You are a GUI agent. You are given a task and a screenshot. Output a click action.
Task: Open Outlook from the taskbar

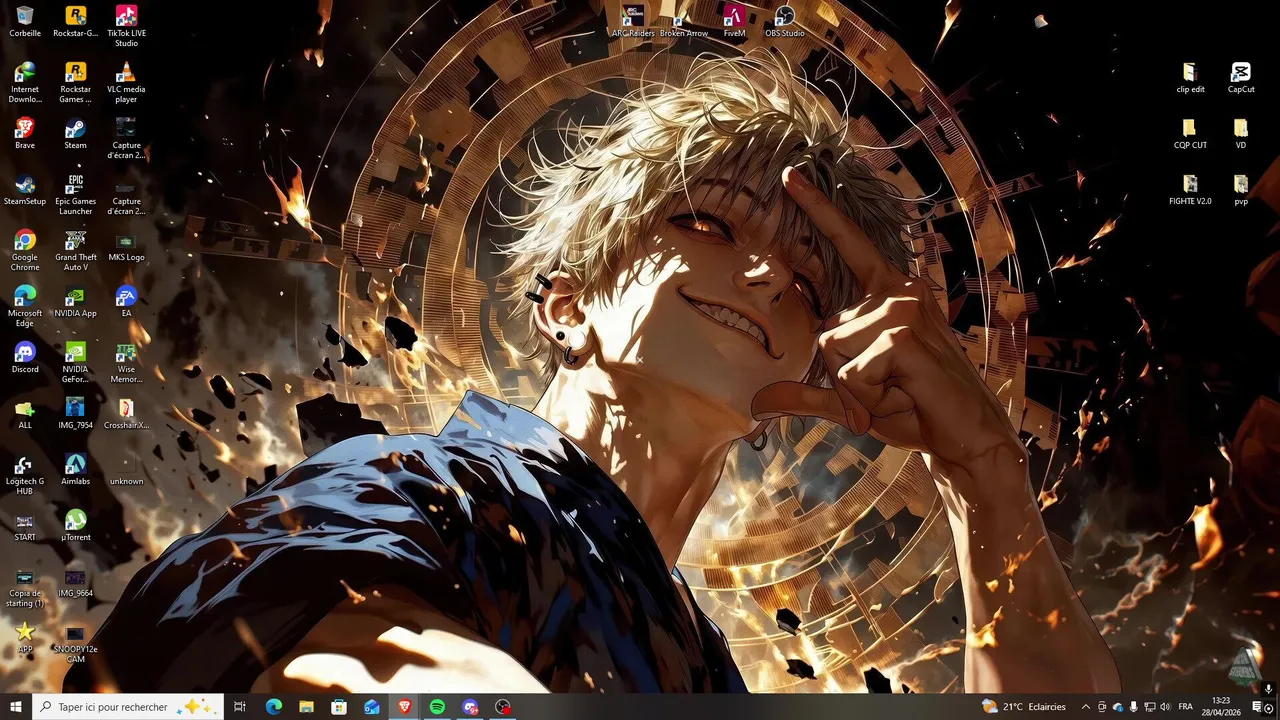pos(372,707)
